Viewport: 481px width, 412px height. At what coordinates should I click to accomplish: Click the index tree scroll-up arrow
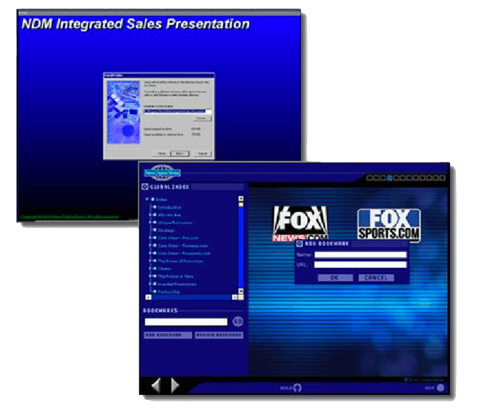241,199
